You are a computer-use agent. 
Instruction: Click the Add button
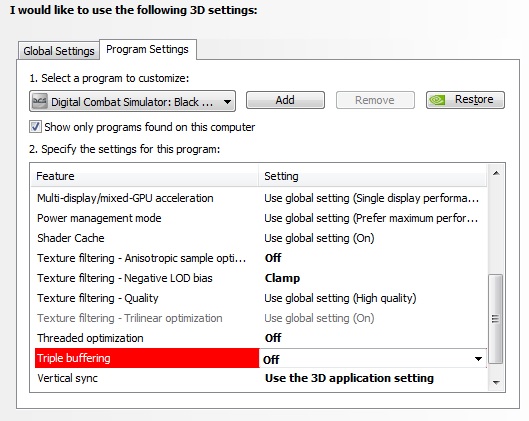click(285, 100)
